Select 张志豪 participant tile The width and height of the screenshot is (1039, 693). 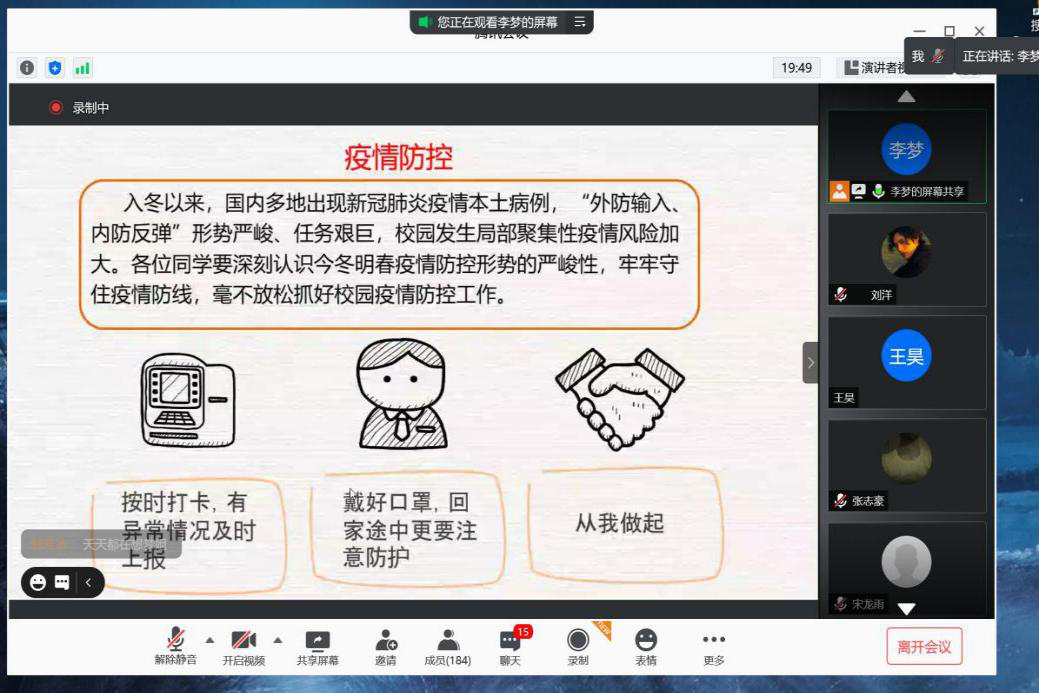[x=906, y=465]
